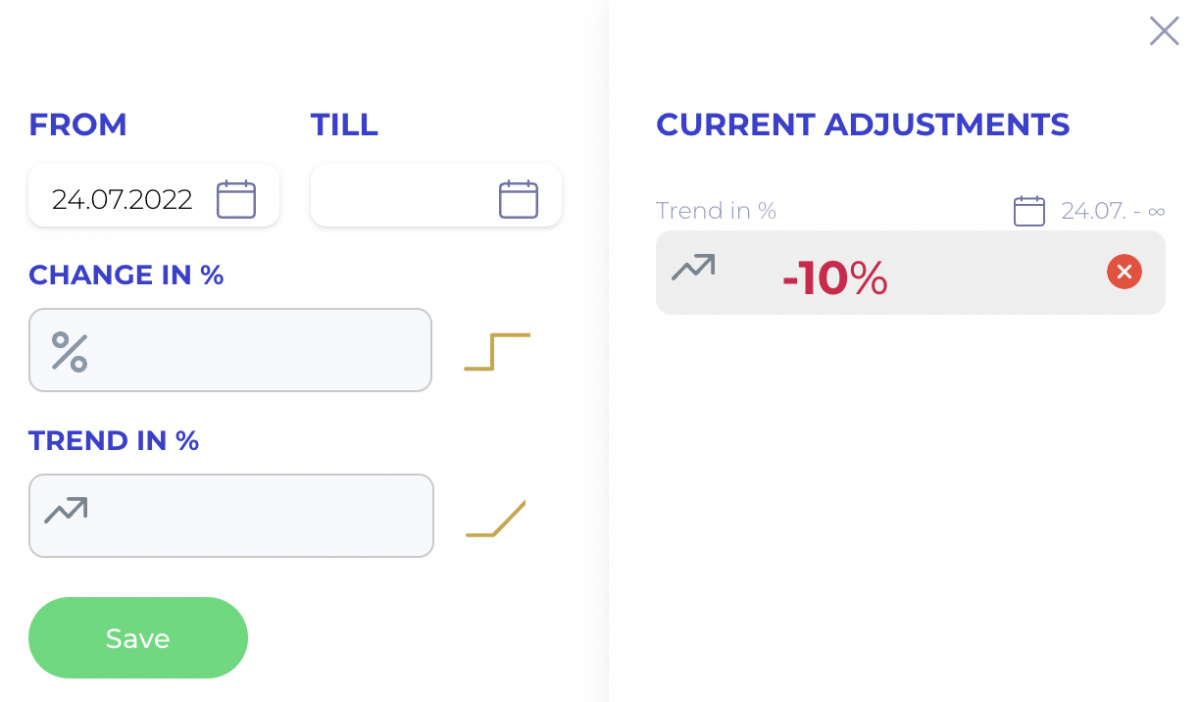Image resolution: width=1200 pixels, height=702 pixels.
Task: Open the TILL date calendar icon
Action: pos(518,199)
